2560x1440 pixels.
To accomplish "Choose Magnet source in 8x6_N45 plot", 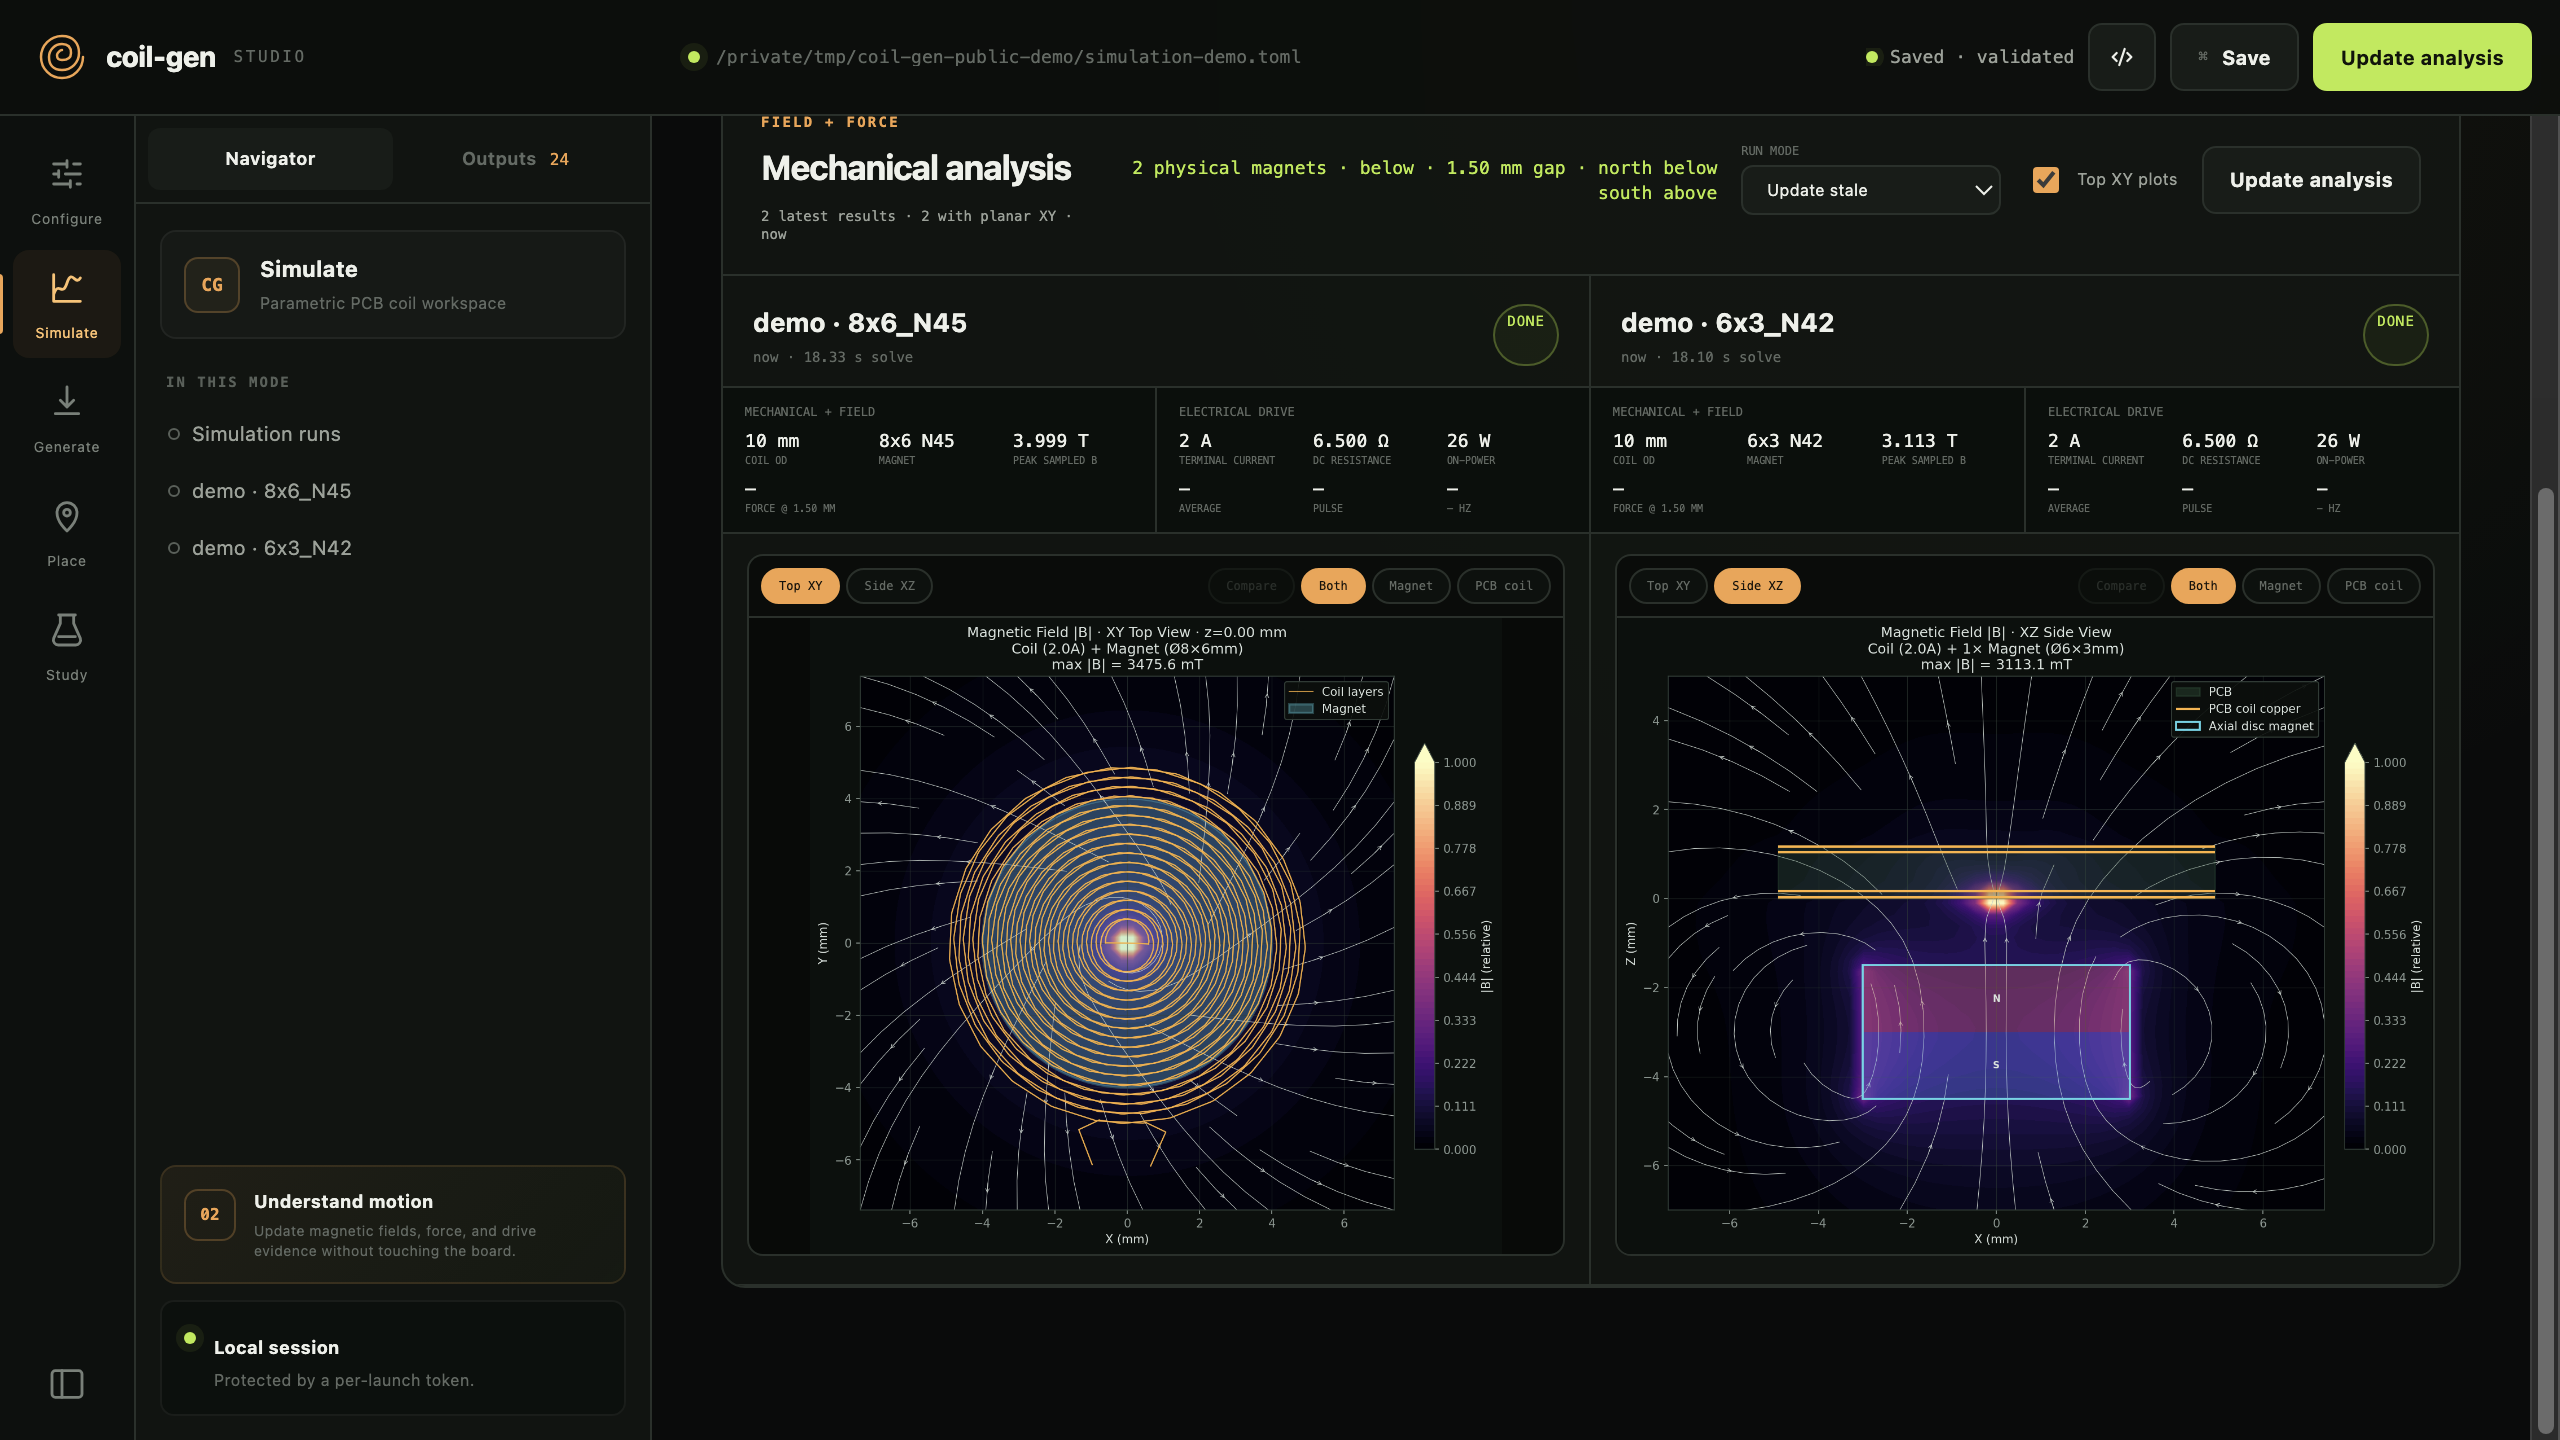I will tap(1410, 586).
